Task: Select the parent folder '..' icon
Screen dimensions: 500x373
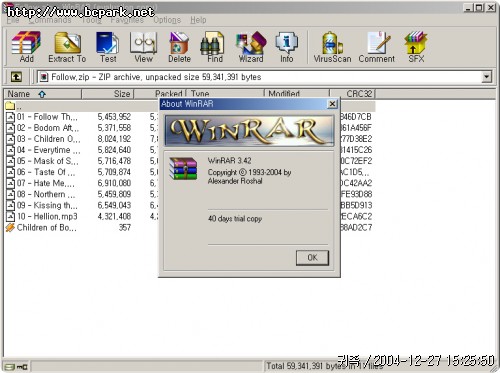Action: [x=10, y=106]
